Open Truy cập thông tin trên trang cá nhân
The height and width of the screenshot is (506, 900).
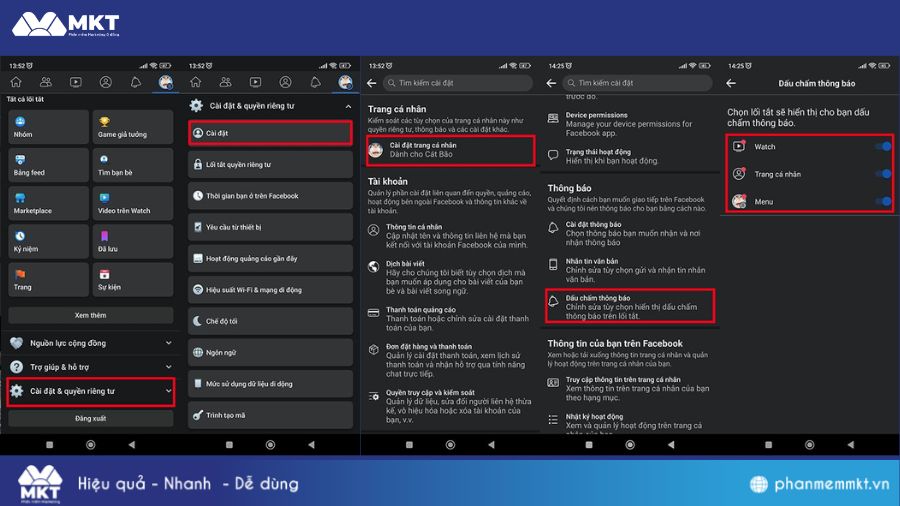[x=630, y=388]
